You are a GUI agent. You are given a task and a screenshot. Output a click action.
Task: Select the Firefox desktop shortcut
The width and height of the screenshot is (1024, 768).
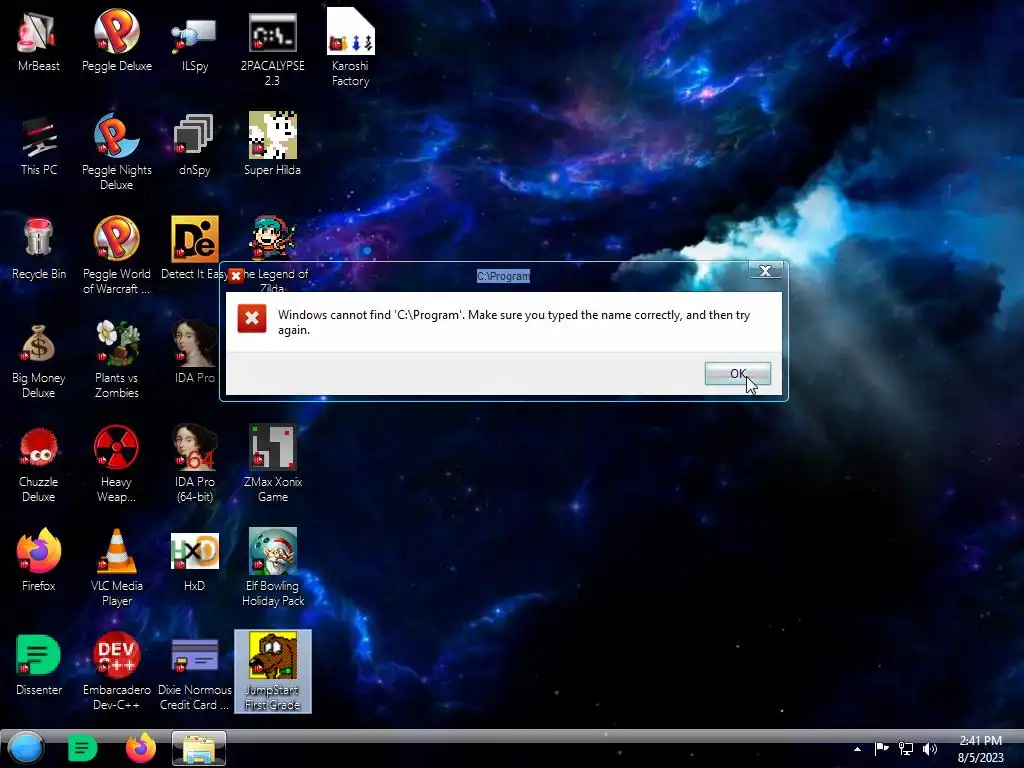click(38, 561)
